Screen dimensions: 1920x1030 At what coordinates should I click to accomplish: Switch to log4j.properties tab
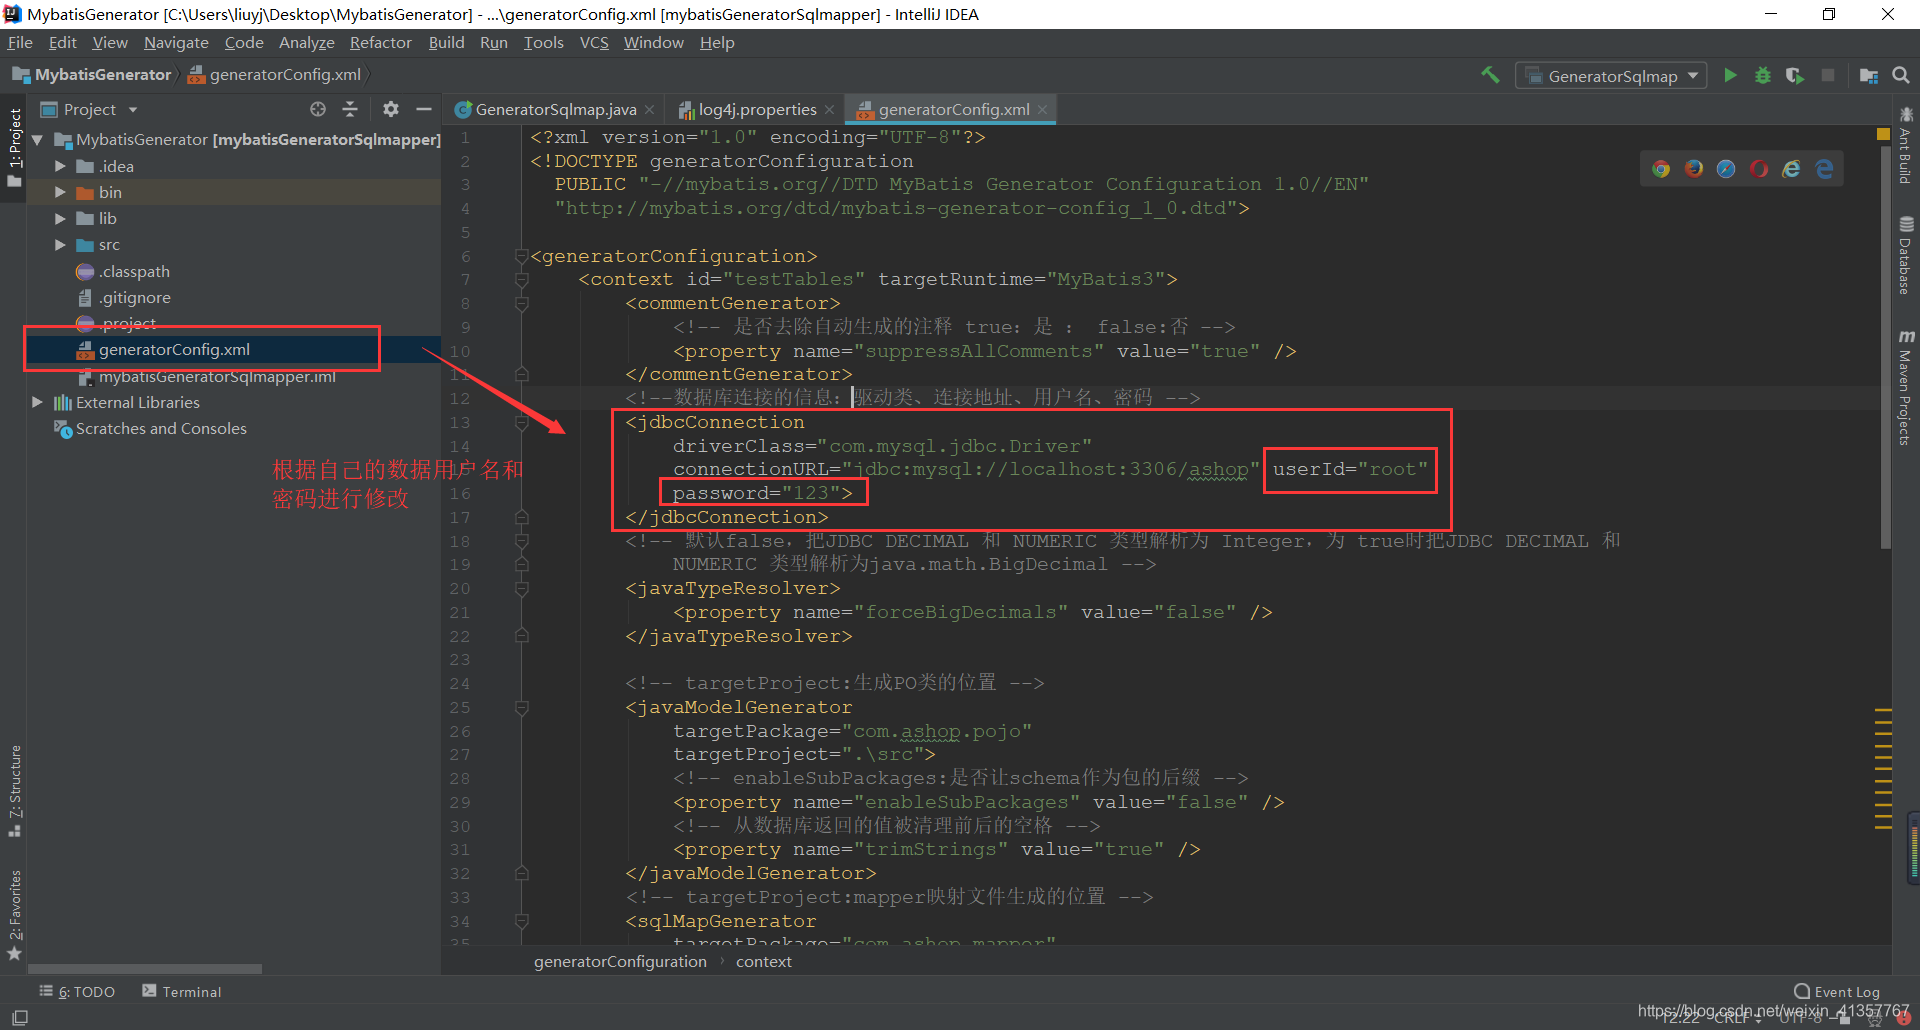pos(757,109)
